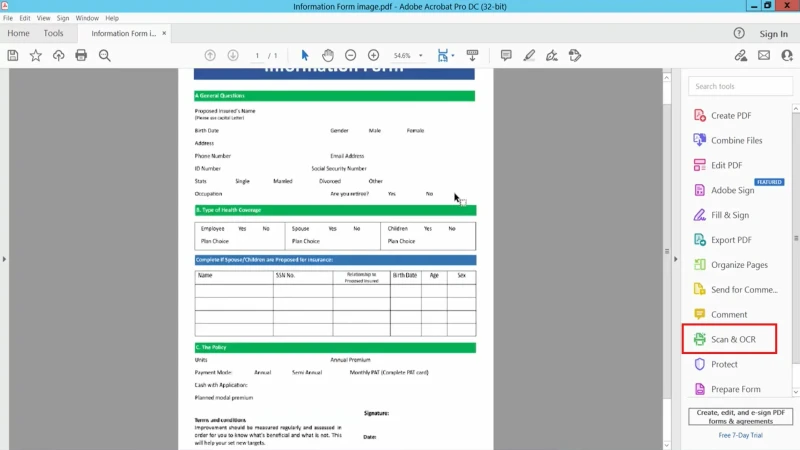Open help with the question mark icon
This screenshot has width=800, height=450.
coord(739,34)
